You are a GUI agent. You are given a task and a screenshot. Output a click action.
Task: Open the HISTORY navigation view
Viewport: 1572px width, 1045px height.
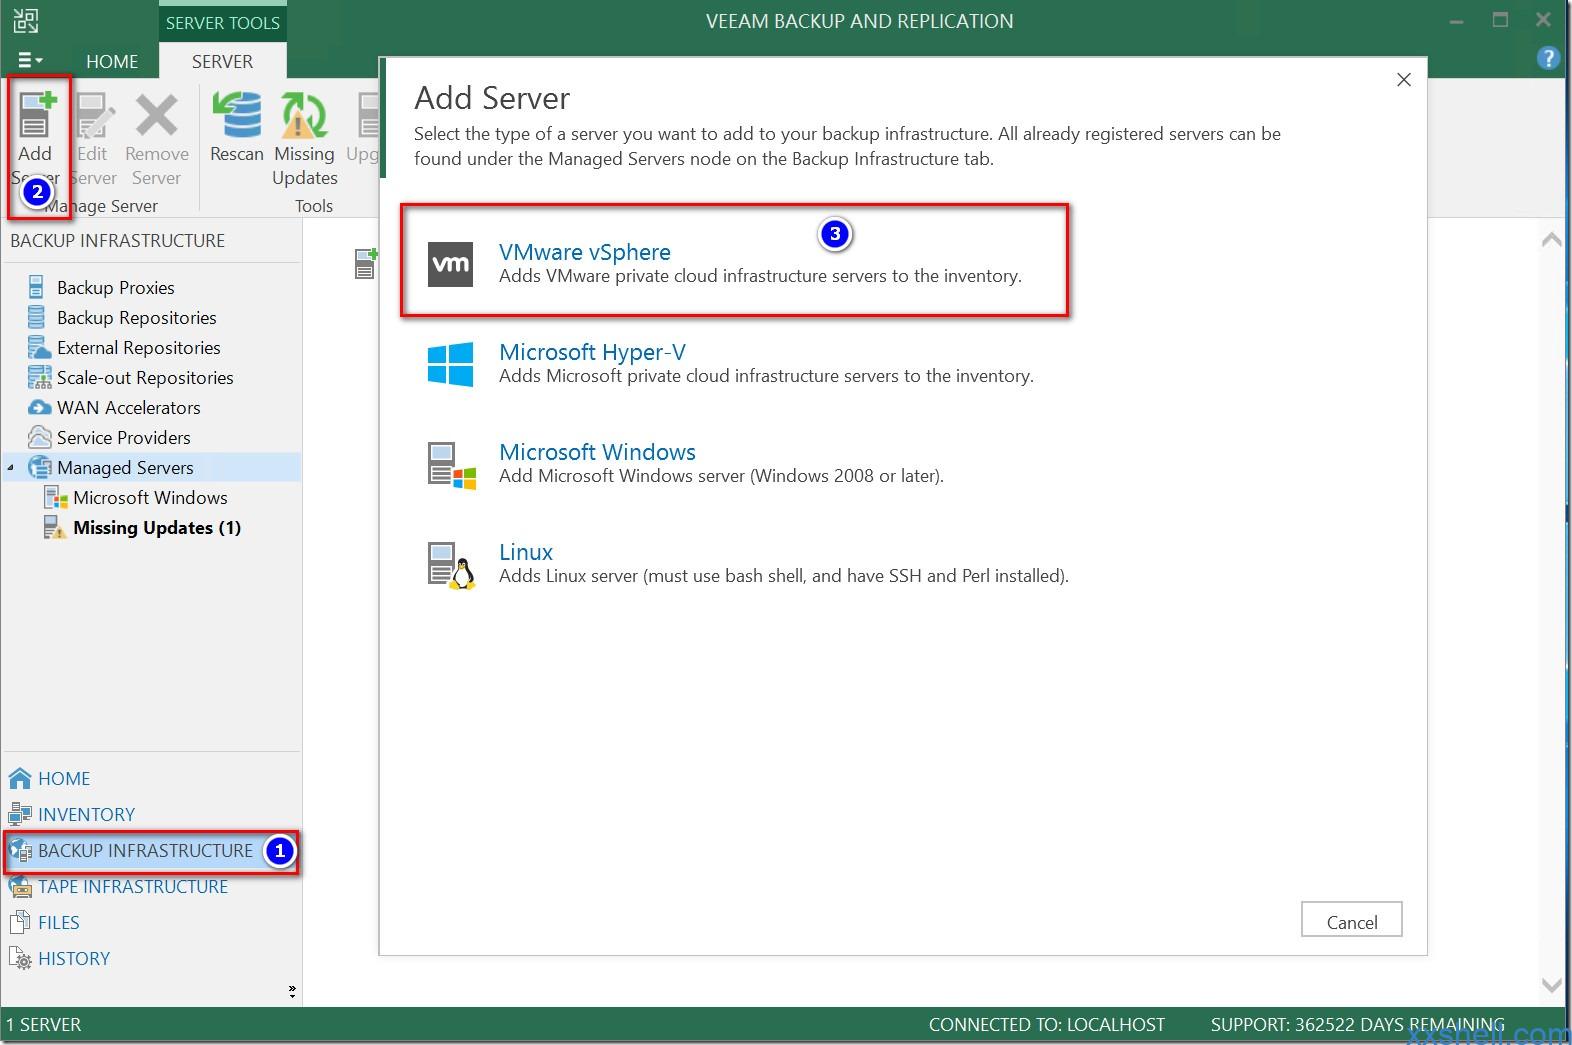click(74, 958)
